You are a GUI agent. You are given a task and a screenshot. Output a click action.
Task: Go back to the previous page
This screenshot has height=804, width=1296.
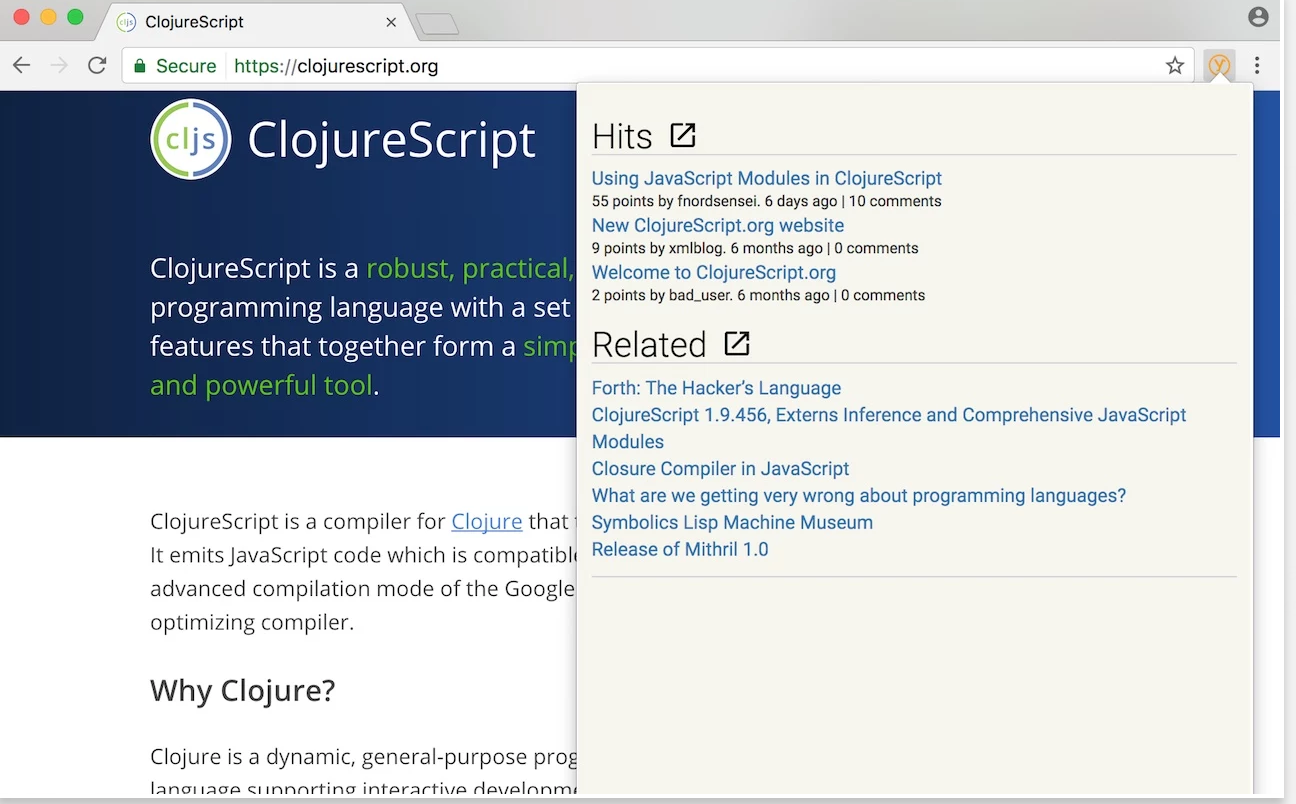22,66
